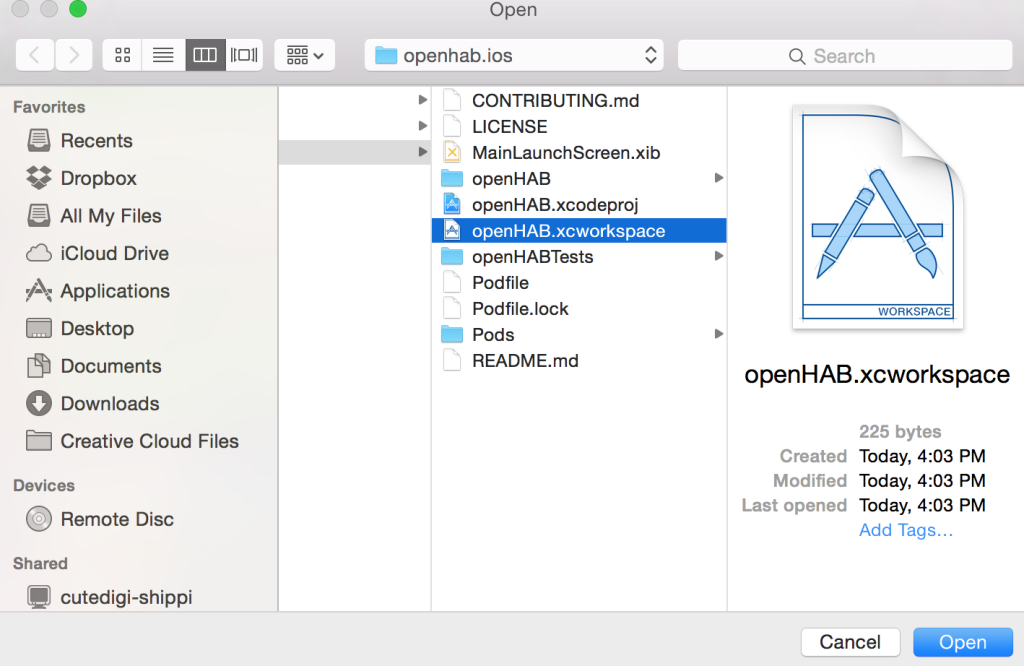Click the README.md document icon
Viewport: 1024px width, 666px height.
pos(452,360)
